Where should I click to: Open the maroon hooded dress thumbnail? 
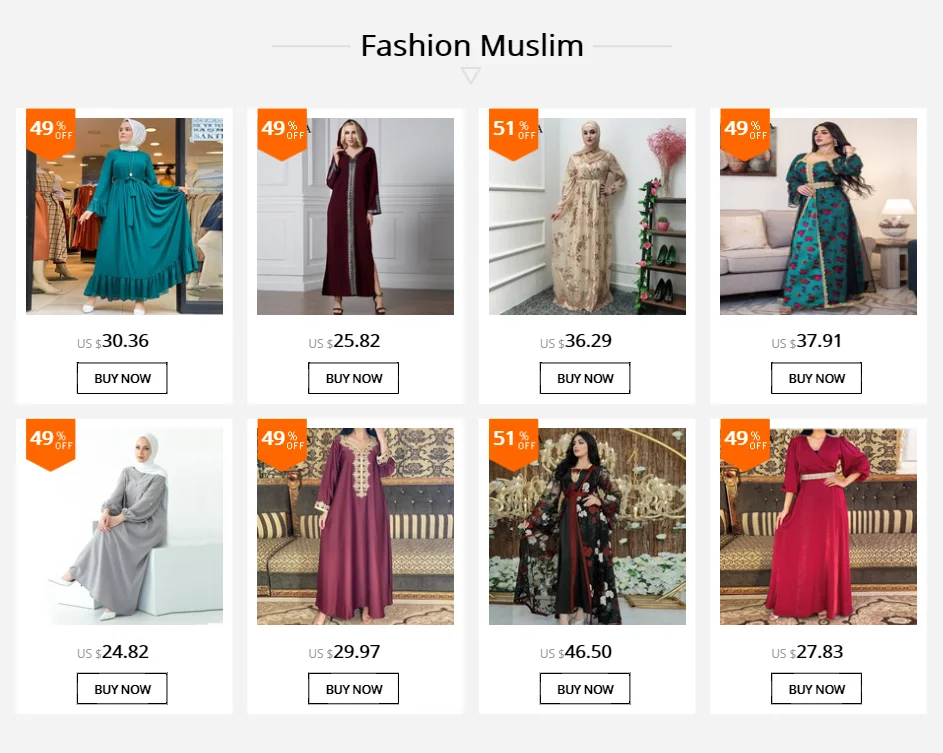point(355,216)
